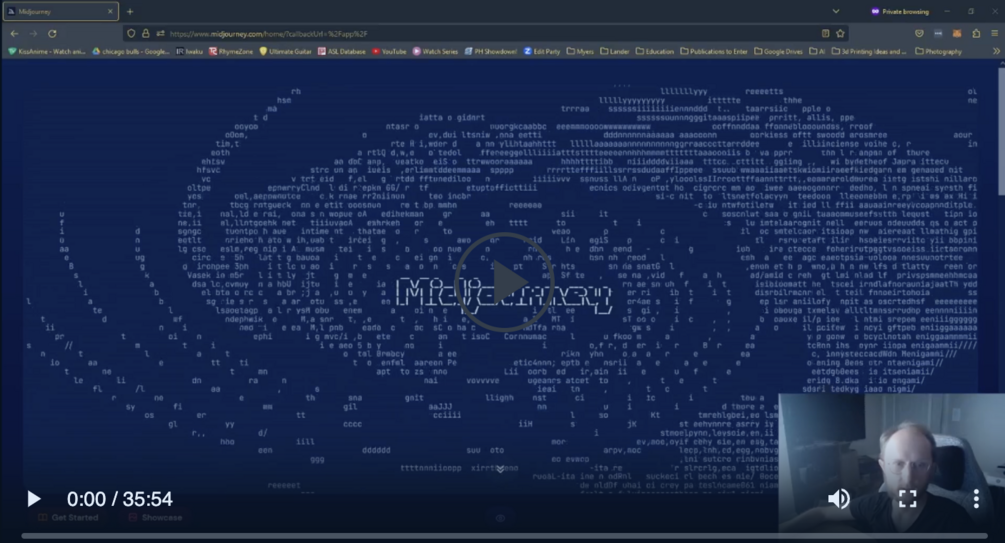Viewport: 1005px width, 543px height.
Task: Open the YouTube bookmark
Action: pyautogui.click(x=389, y=51)
